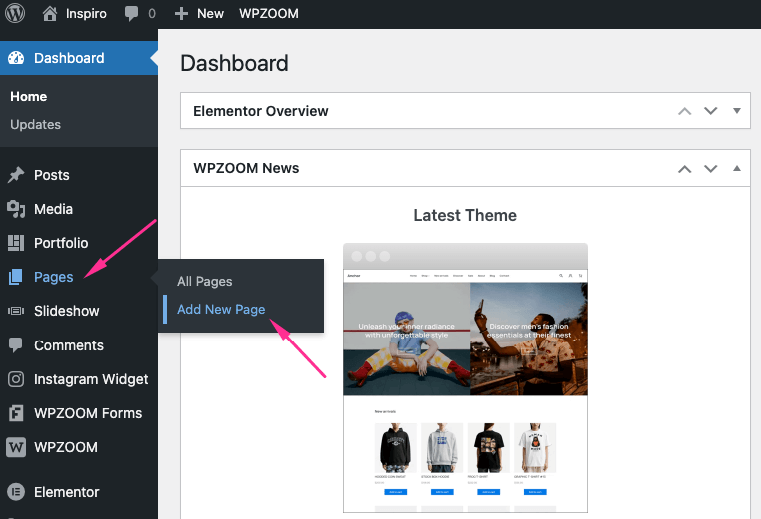This screenshot has height=519, width=761.
Task: Click the Elementor icon in sidebar
Action: (x=16, y=492)
